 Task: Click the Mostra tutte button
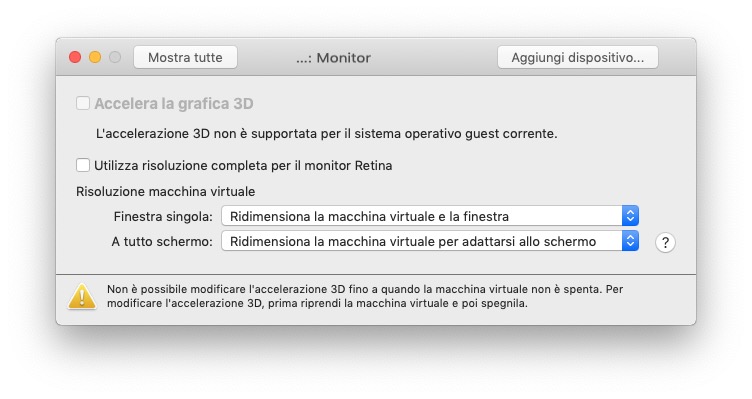(x=185, y=58)
